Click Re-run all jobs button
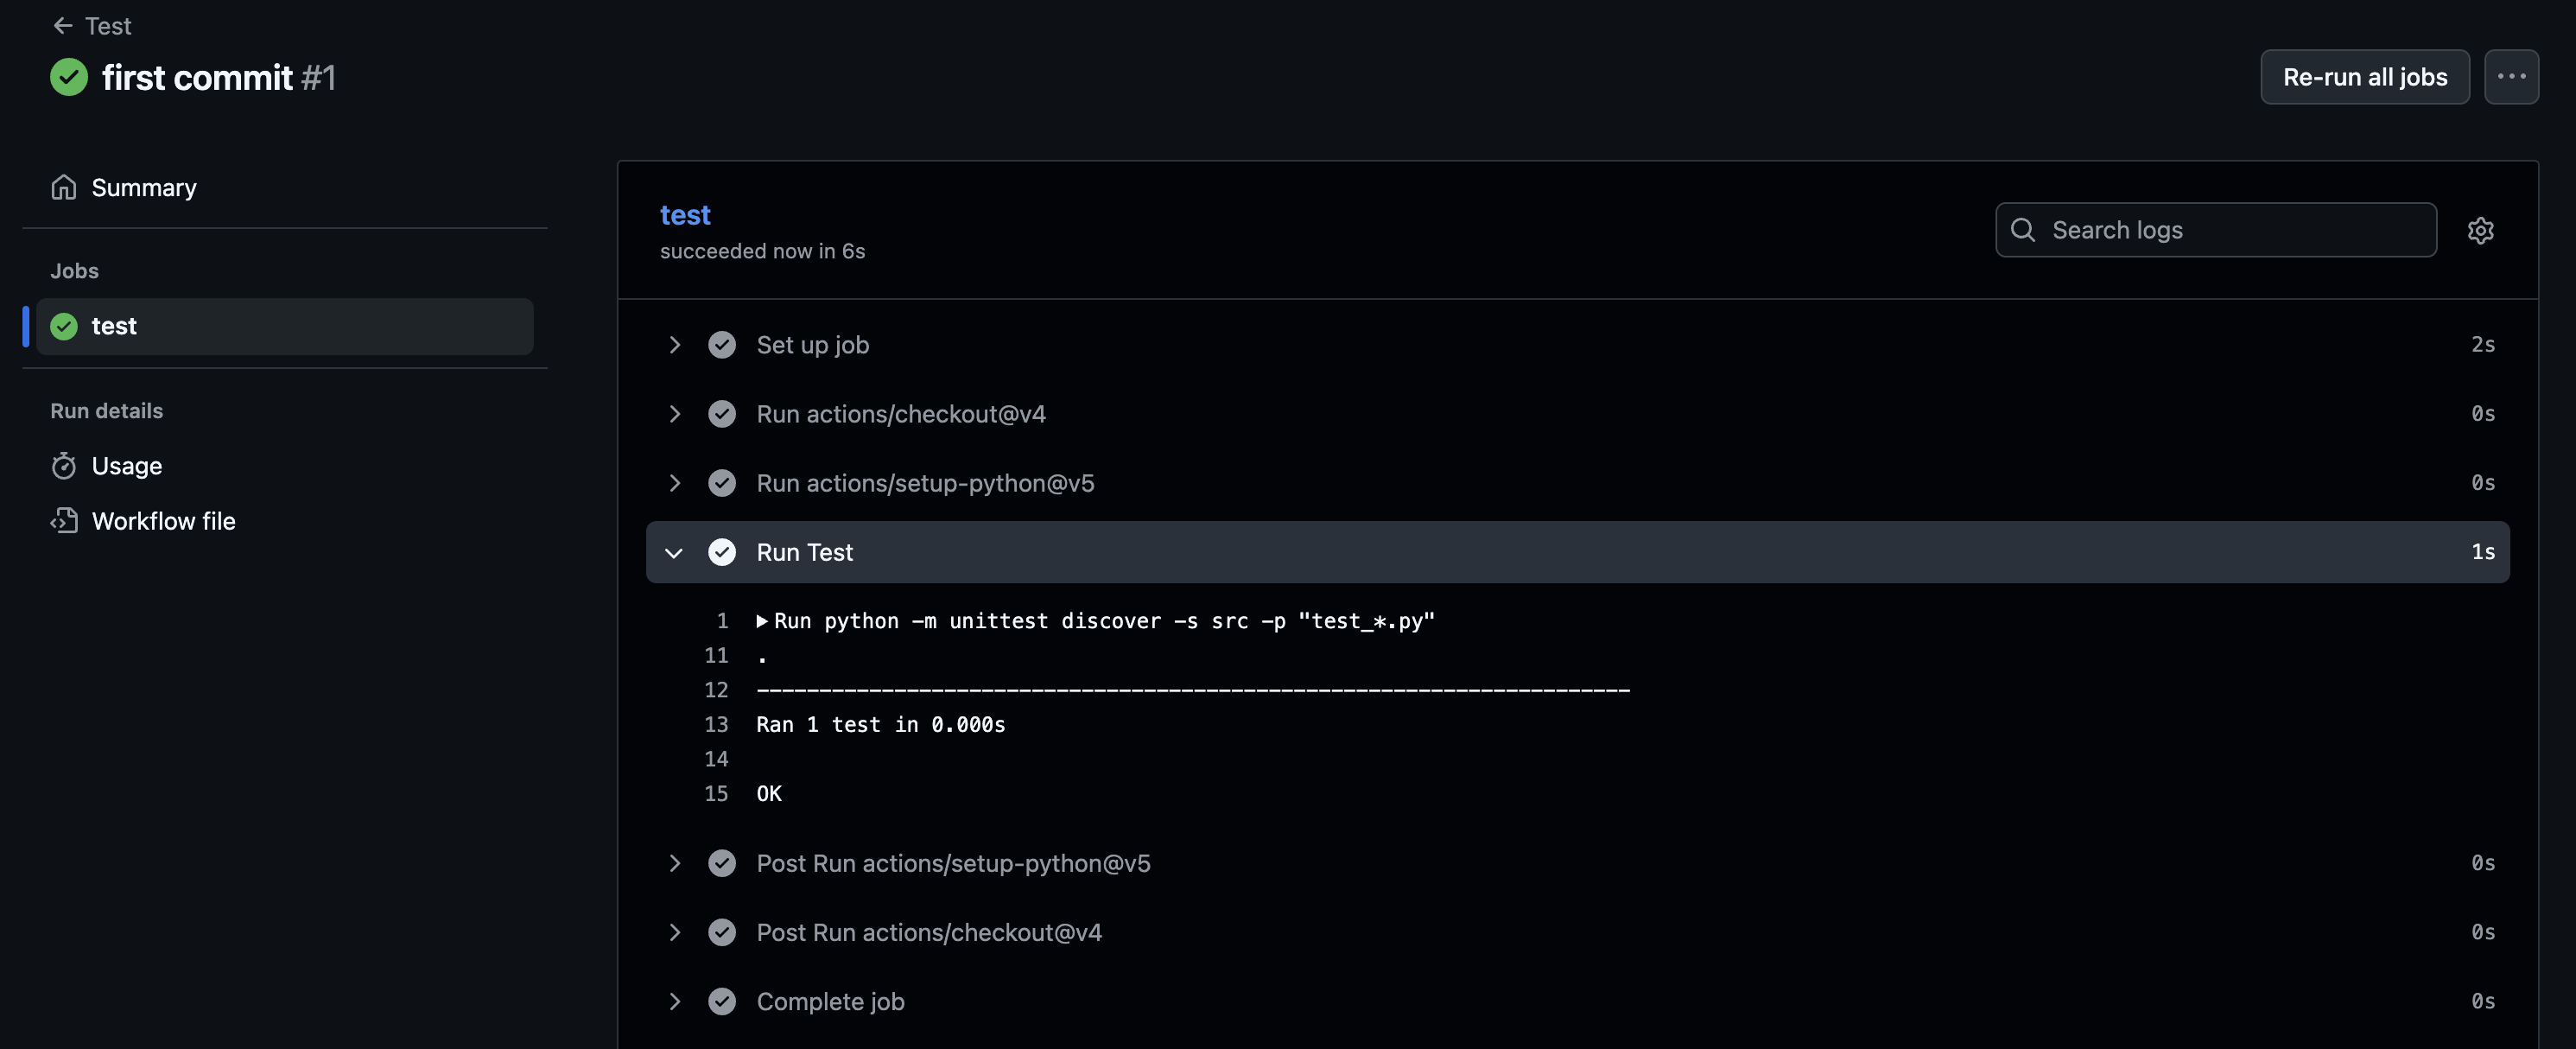 click(2365, 77)
